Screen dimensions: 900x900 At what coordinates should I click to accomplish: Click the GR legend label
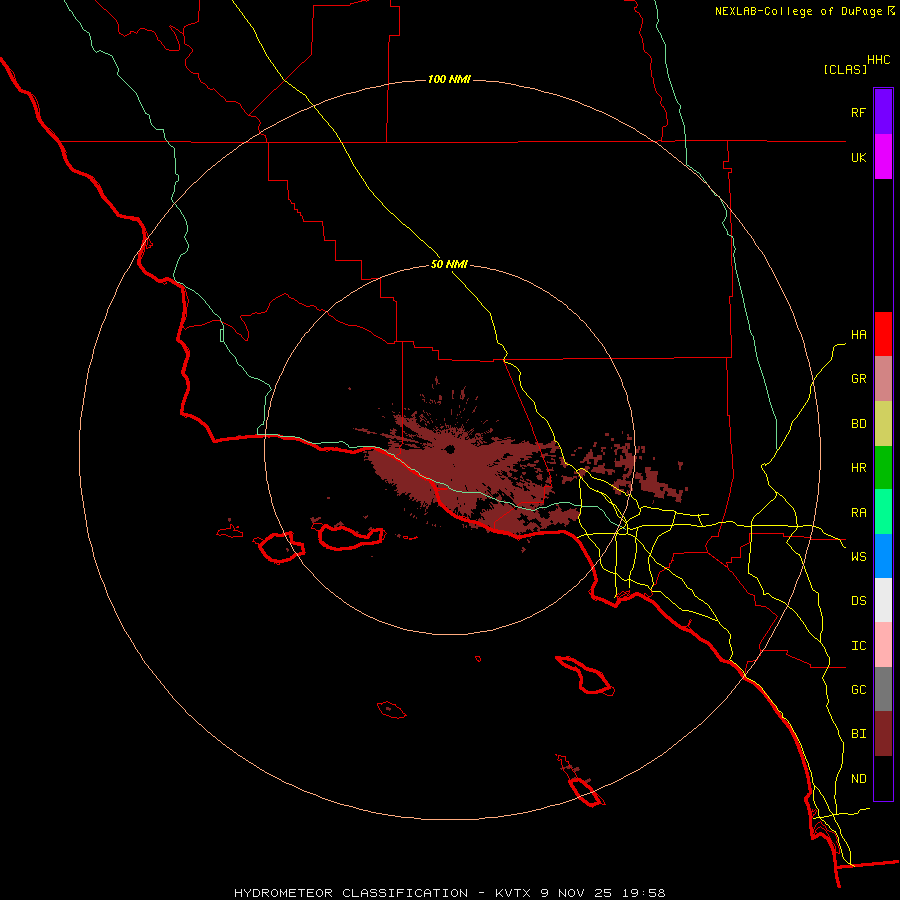[858, 379]
